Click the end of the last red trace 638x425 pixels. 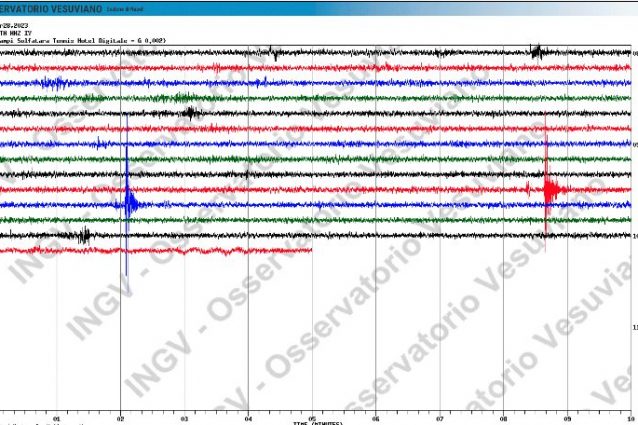310,250
